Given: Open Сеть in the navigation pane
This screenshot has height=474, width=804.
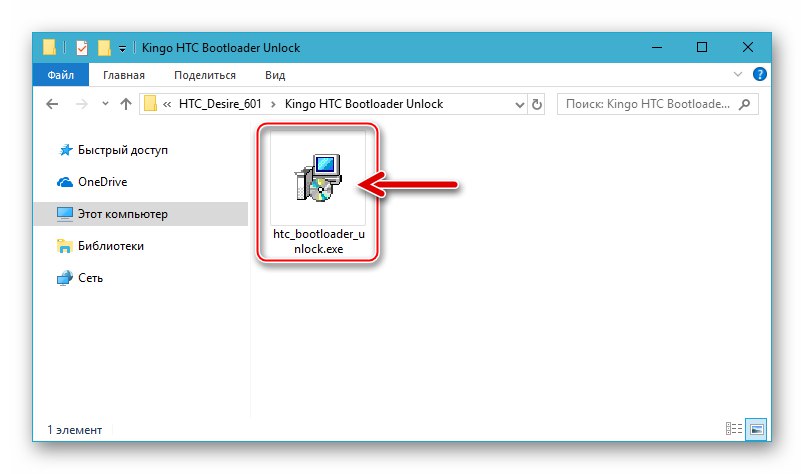Looking at the screenshot, I should coord(90,278).
